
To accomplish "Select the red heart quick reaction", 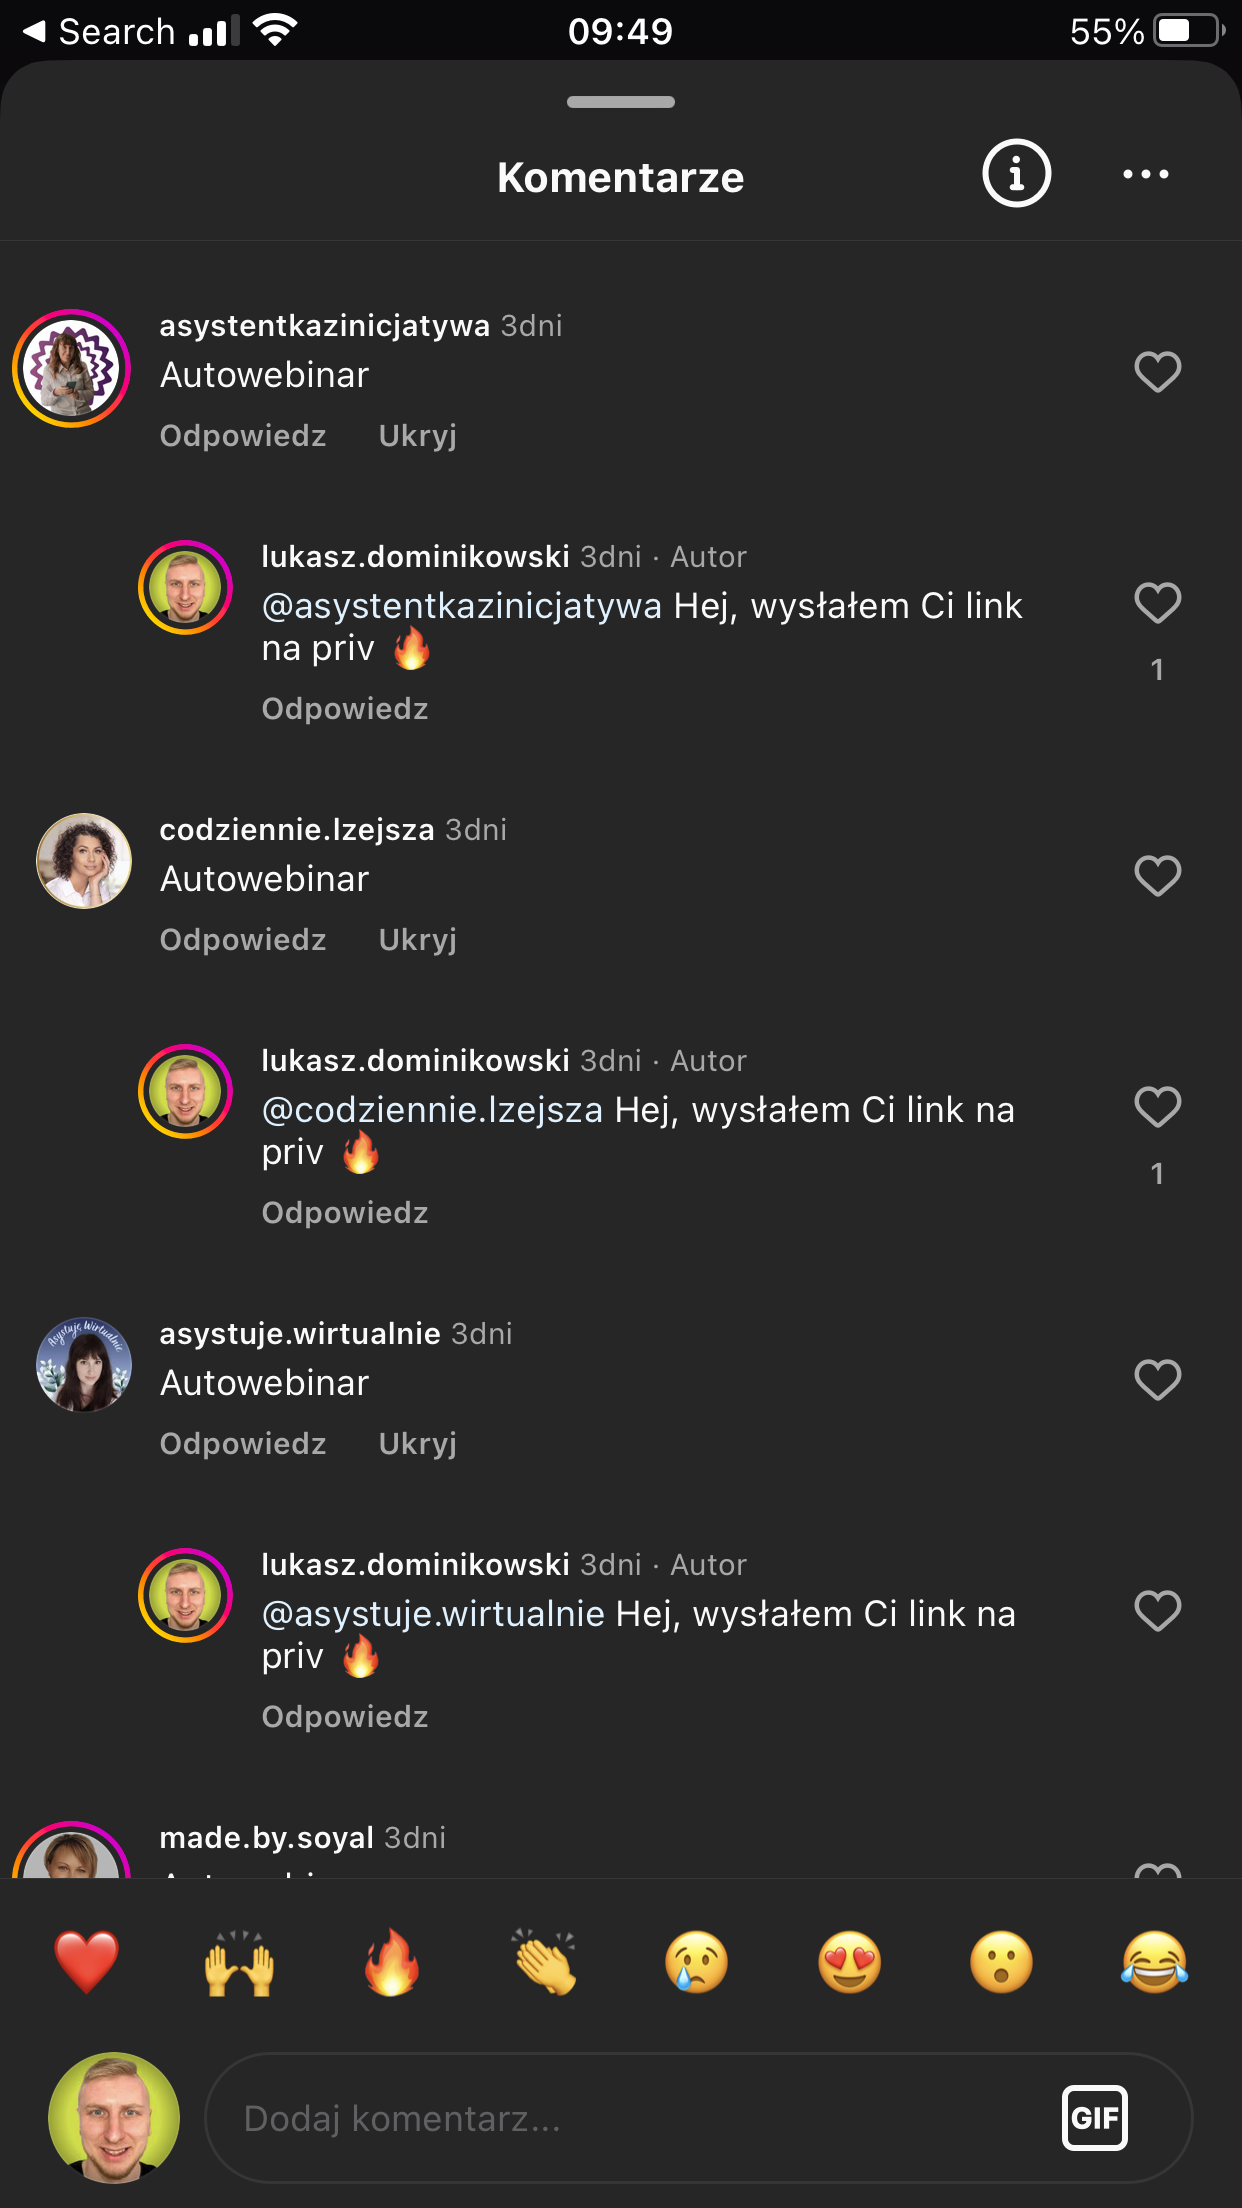I will [x=86, y=1962].
